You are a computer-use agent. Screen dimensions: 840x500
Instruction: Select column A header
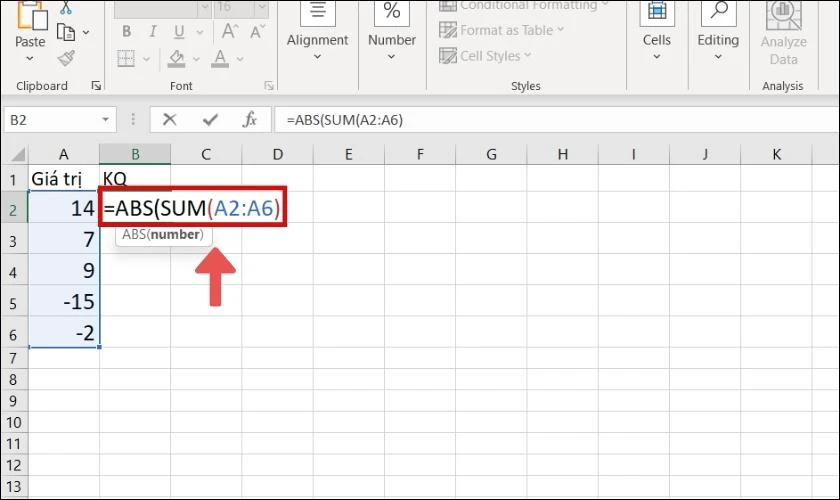pos(64,154)
